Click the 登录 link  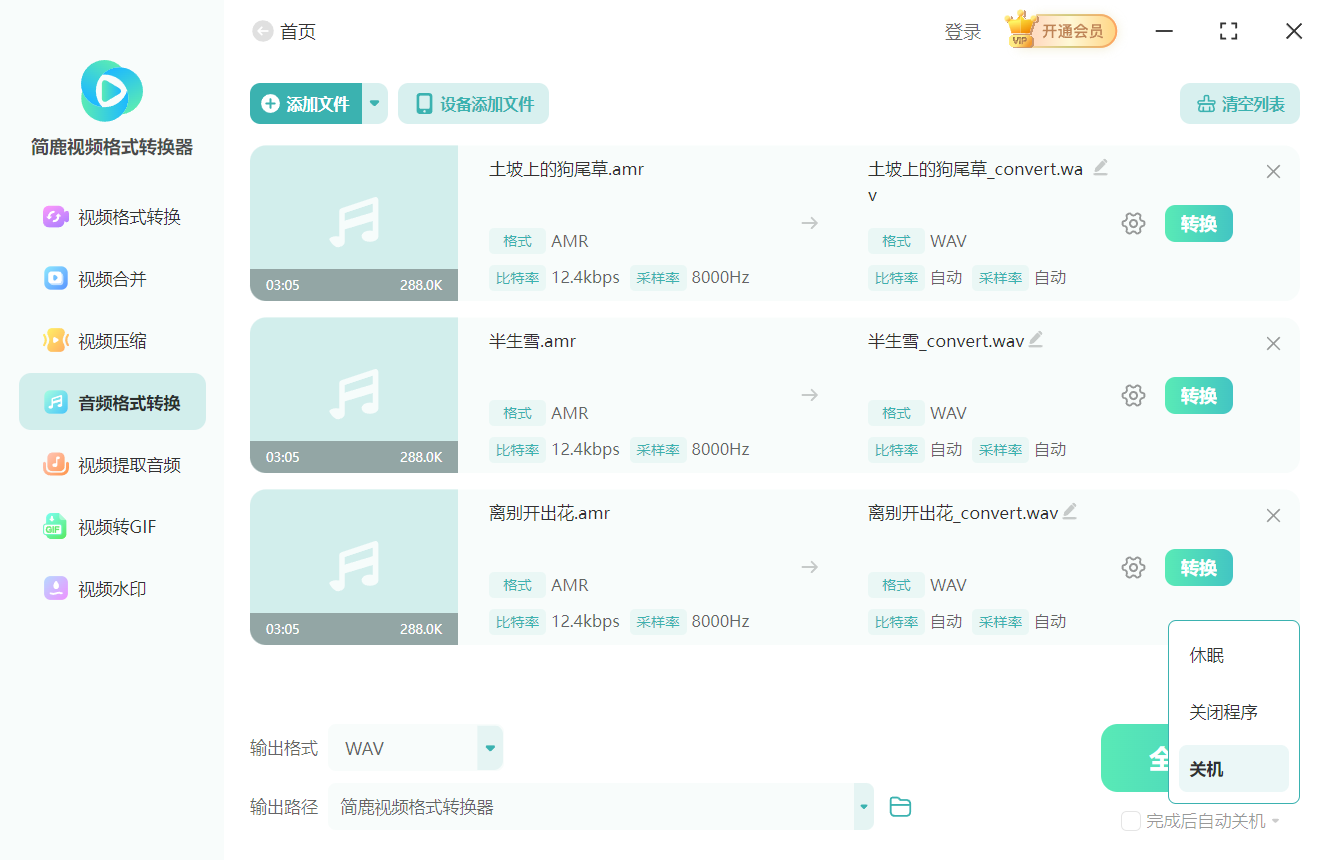[x=963, y=32]
